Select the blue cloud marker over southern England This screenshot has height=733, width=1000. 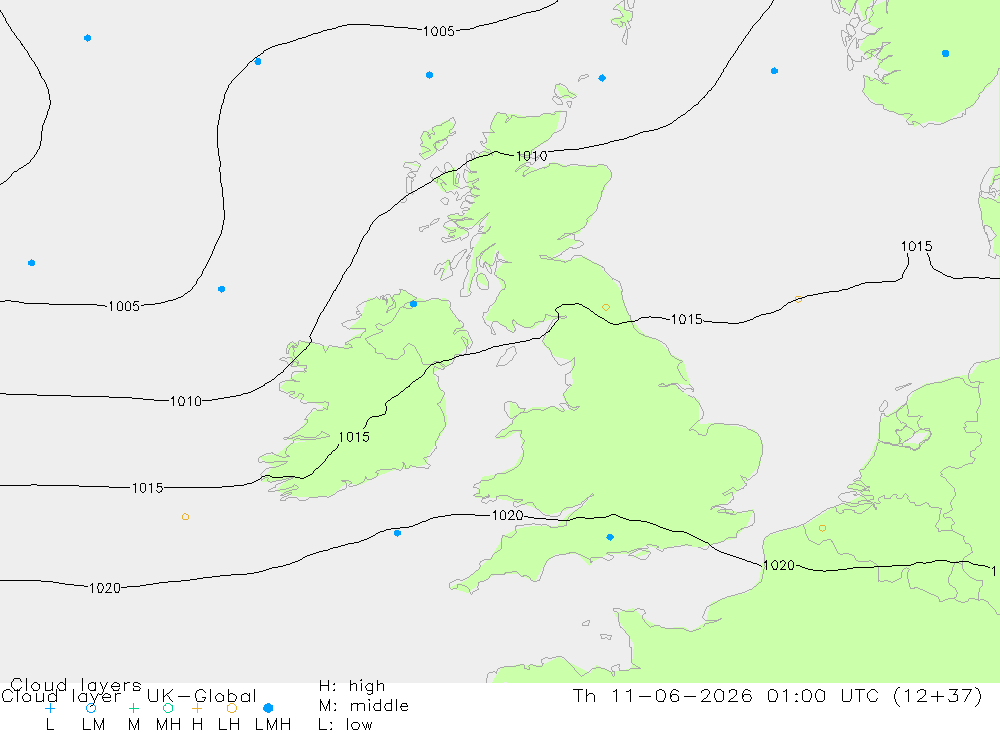click(x=610, y=537)
